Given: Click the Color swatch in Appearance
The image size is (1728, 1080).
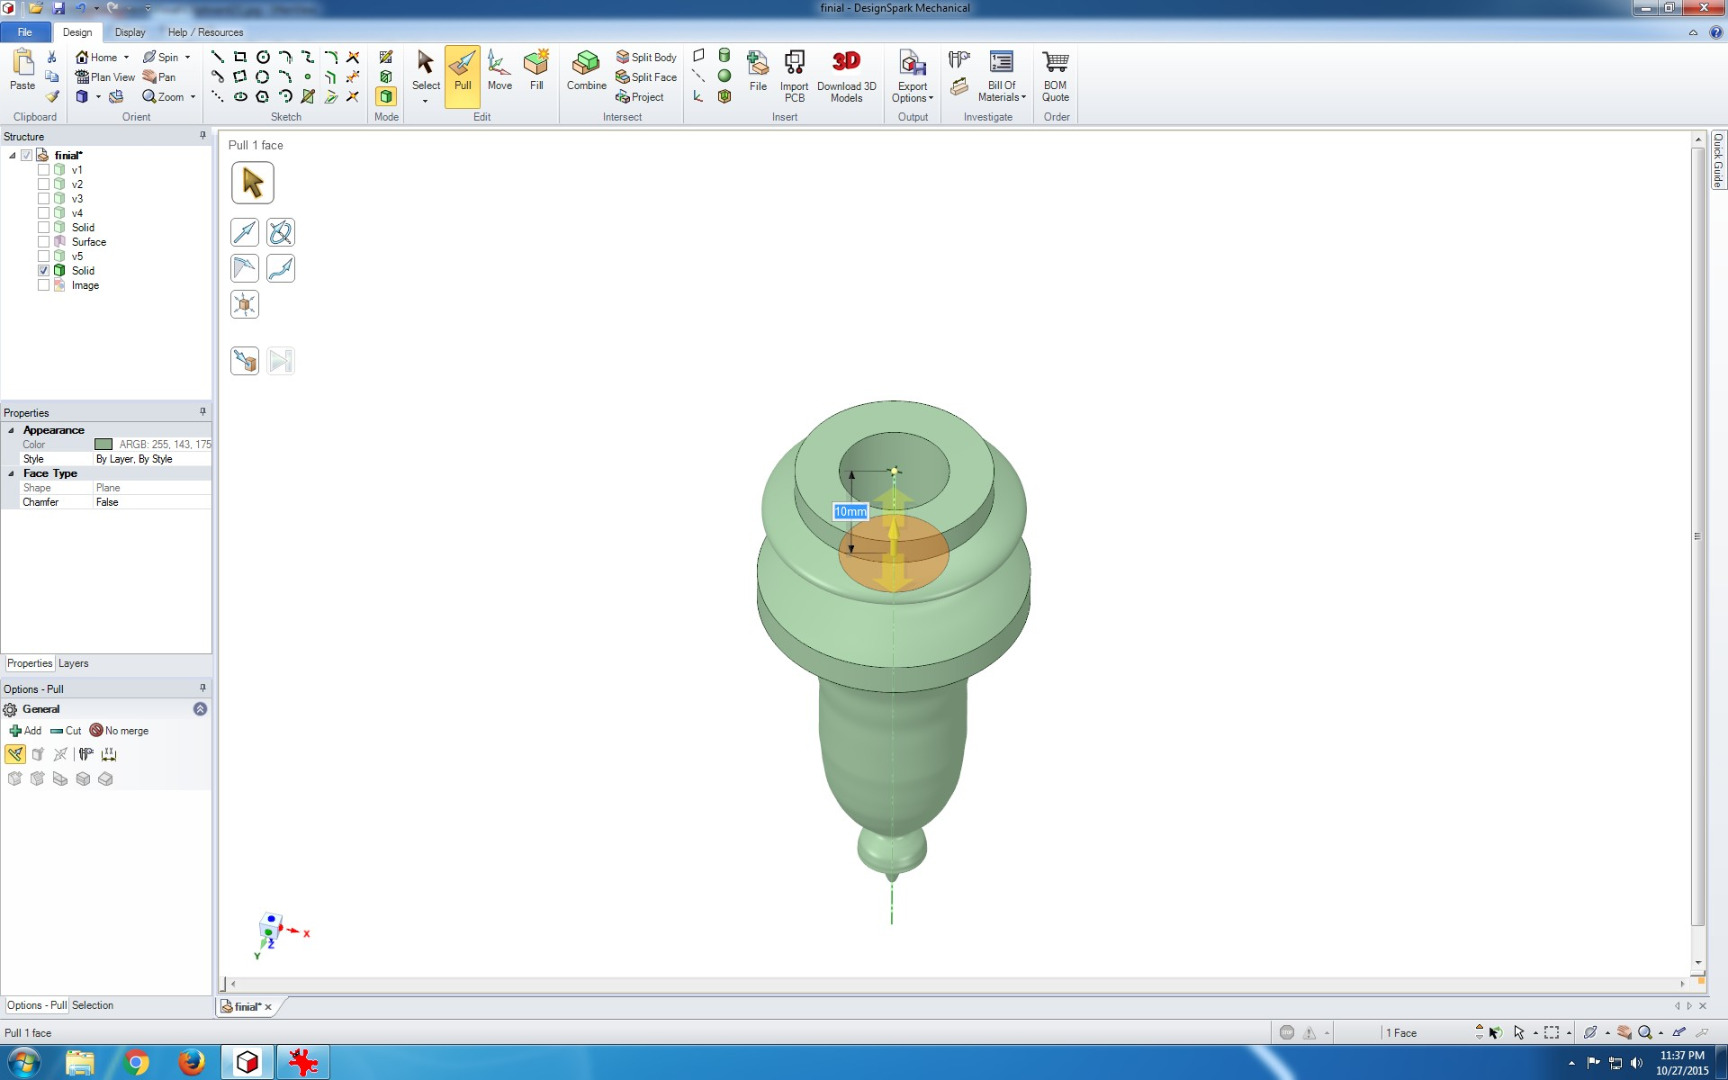Looking at the screenshot, I should point(103,444).
